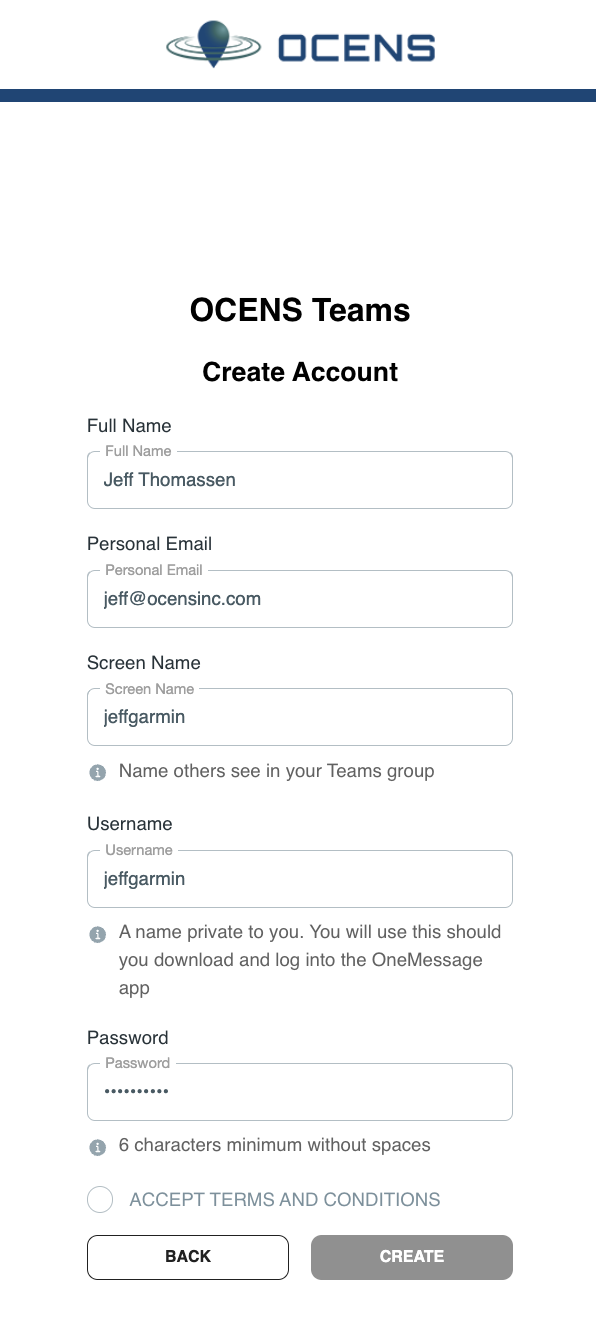Screen dimensions: 596x1328
Task: Click the Personal Email label above field
Action: tap(150, 544)
